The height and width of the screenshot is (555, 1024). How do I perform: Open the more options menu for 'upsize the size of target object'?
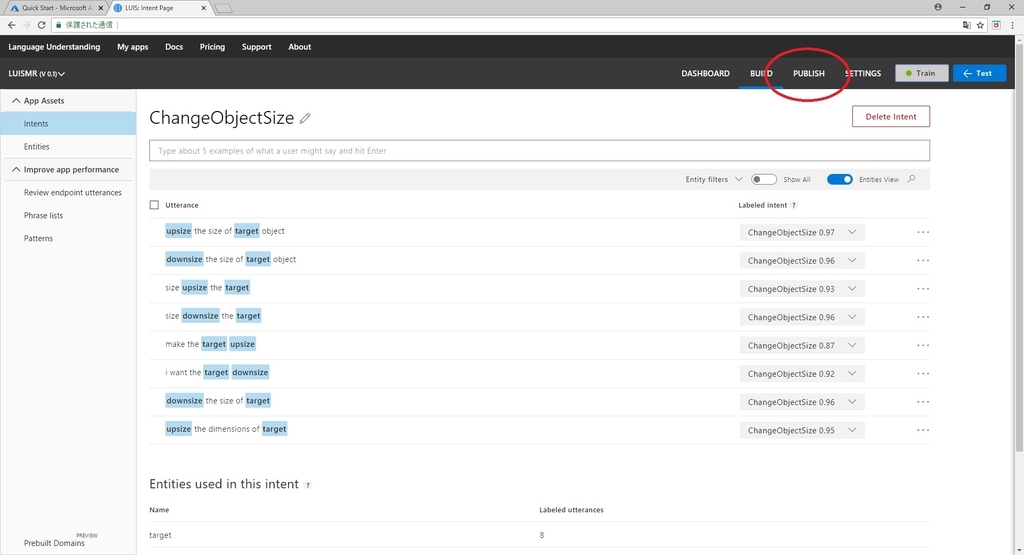[x=923, y=232]
